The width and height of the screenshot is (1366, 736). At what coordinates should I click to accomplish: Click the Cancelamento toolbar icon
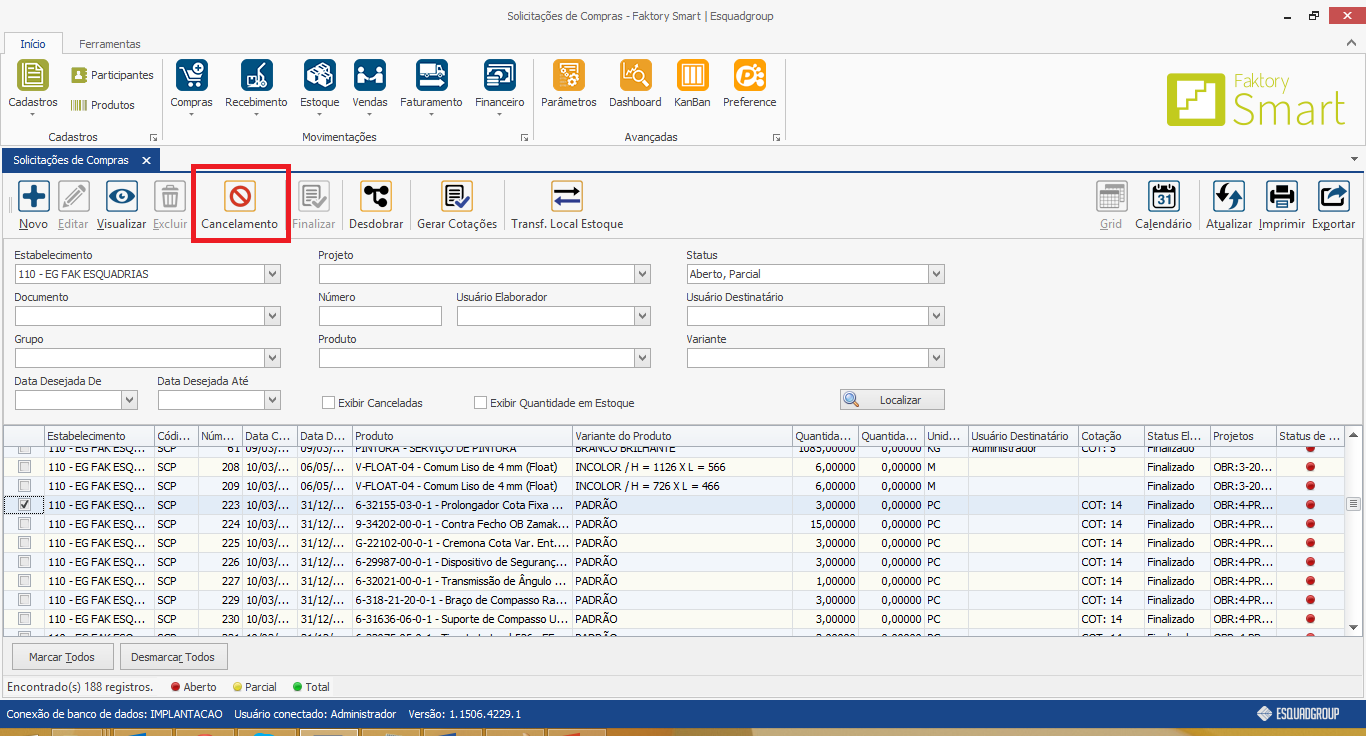(x=240, y=197)
